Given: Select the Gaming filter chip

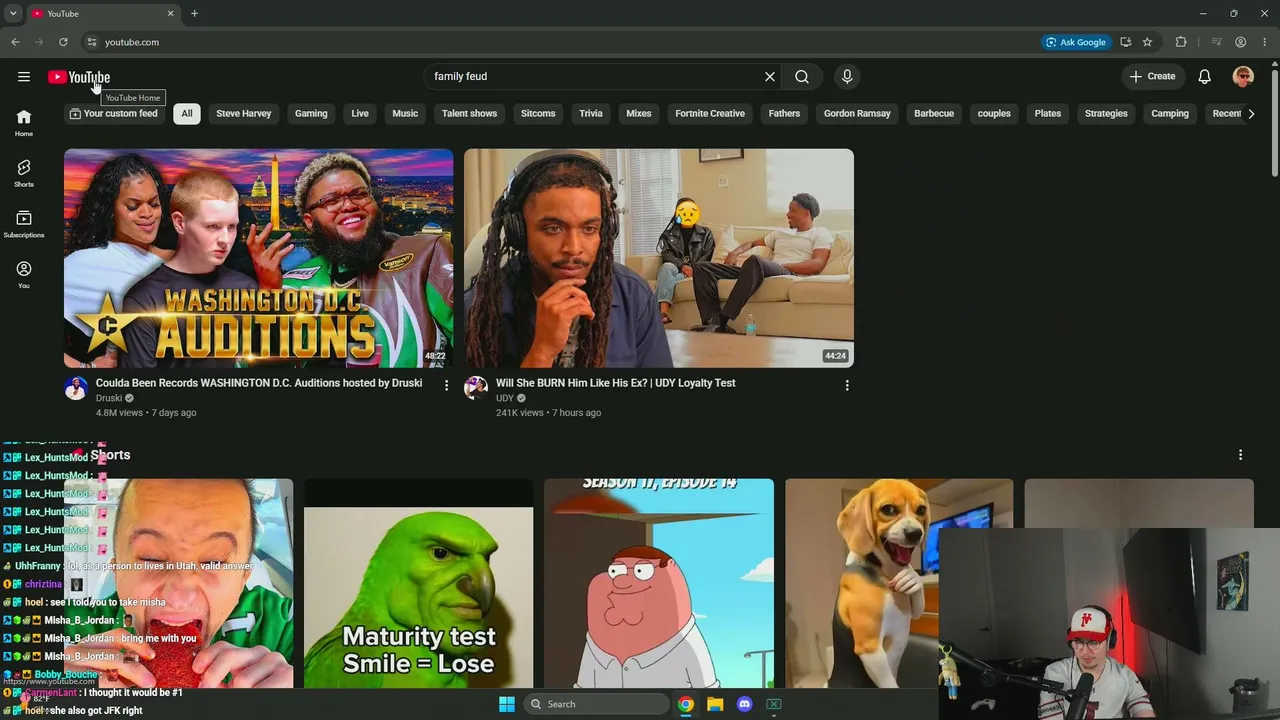Looking at the screenshot, I should click(311, 114).
